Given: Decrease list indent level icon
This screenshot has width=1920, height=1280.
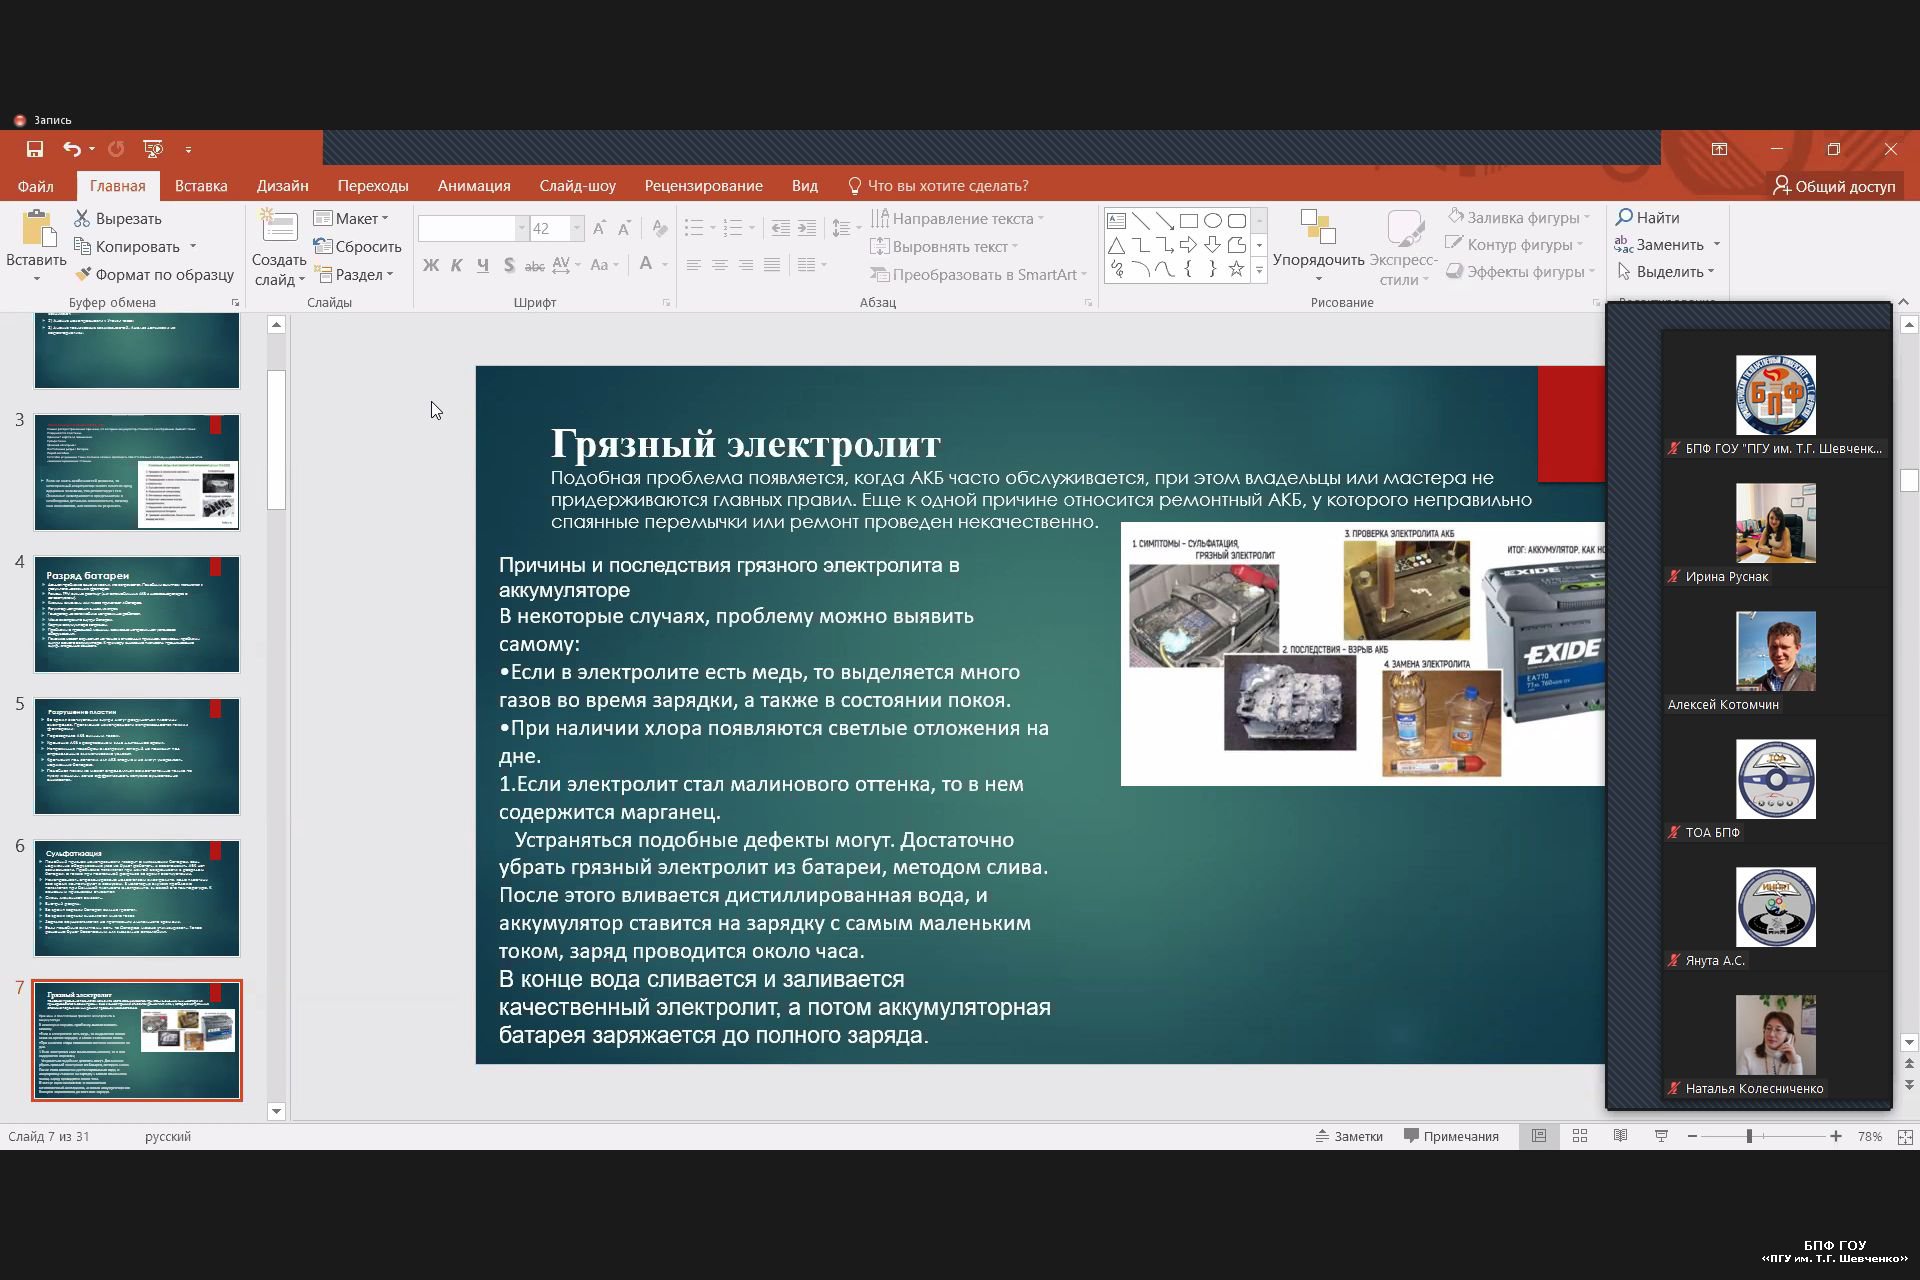Looking at the screenshot, I should click(x=780, y=228).
